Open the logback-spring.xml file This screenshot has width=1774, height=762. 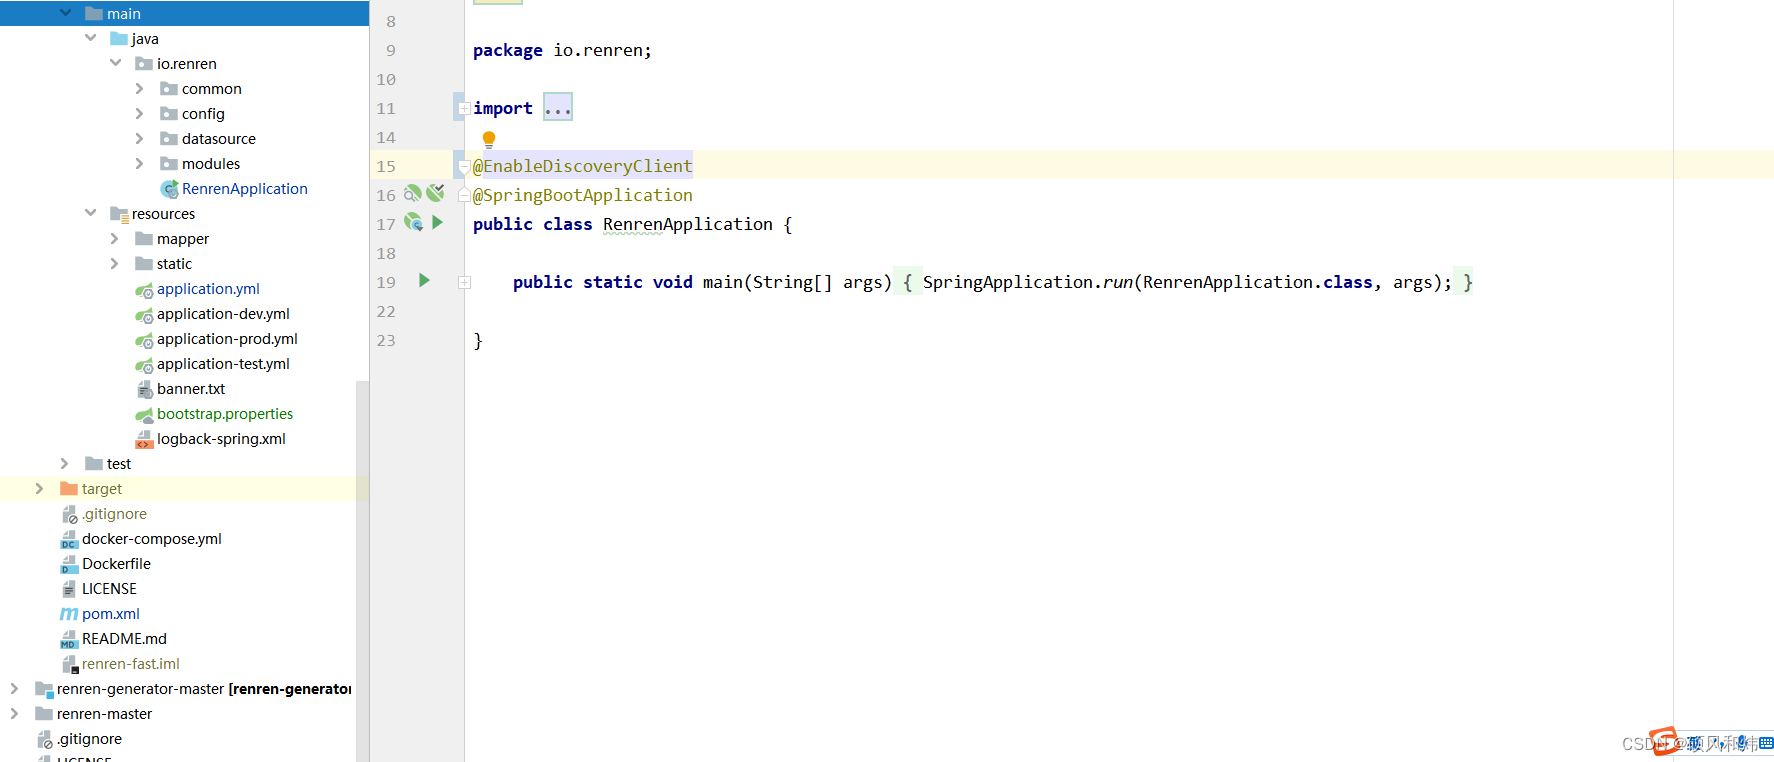click(221, 438)
